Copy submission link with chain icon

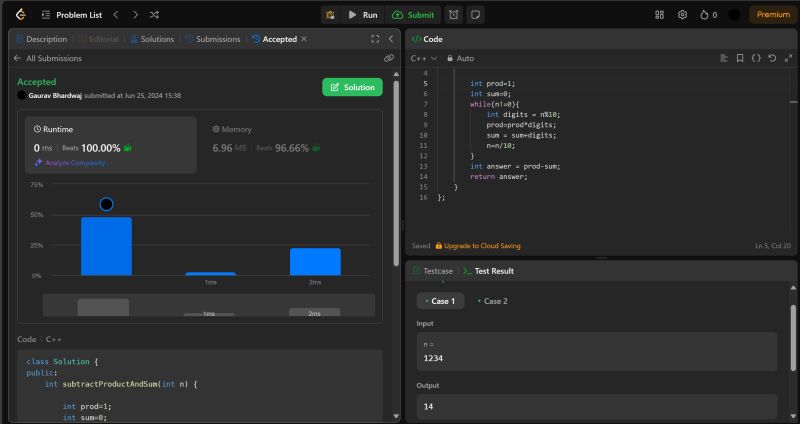388,58
